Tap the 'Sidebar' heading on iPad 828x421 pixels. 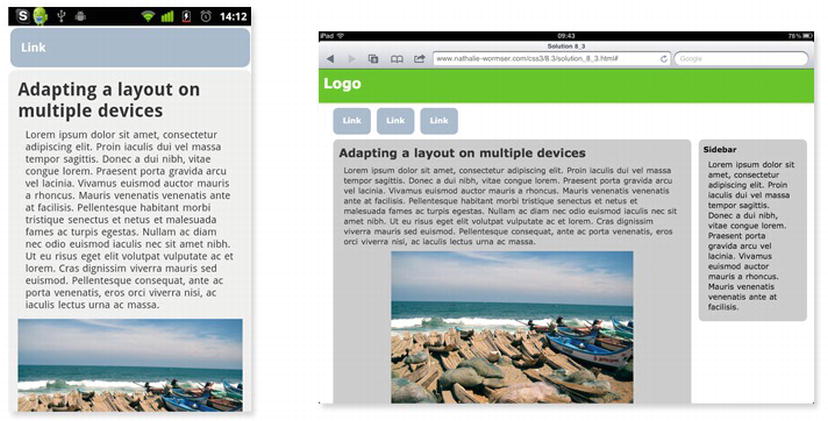720,149
